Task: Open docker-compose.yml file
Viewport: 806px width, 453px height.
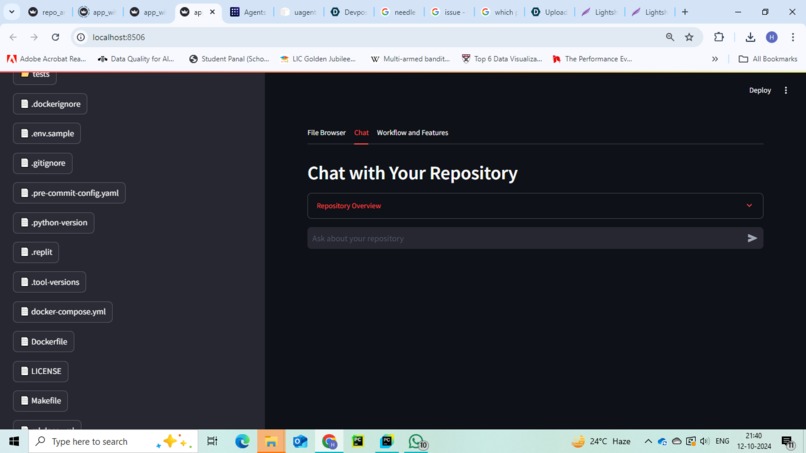Action: click(63, 312)
